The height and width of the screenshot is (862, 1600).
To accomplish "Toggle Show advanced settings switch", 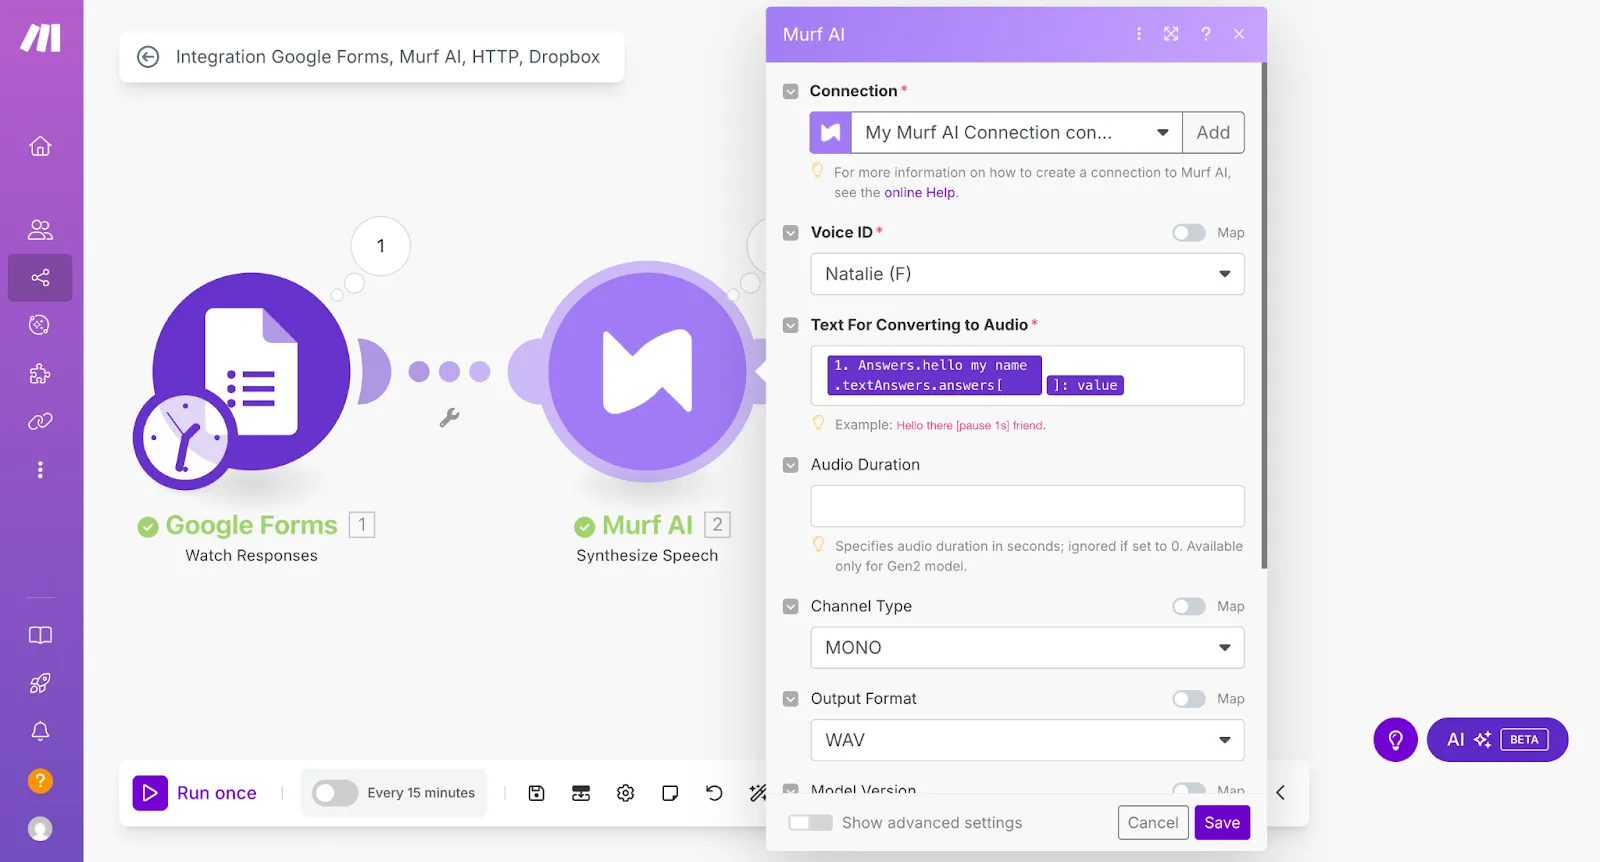I will coord(810,823).
